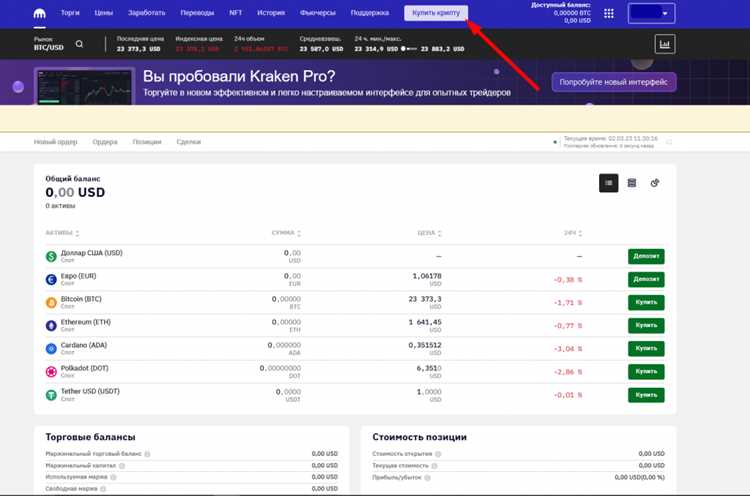Viewport: 750px width, 496px height.
Task: Sort table by Активы column
Action: point(62,233)
